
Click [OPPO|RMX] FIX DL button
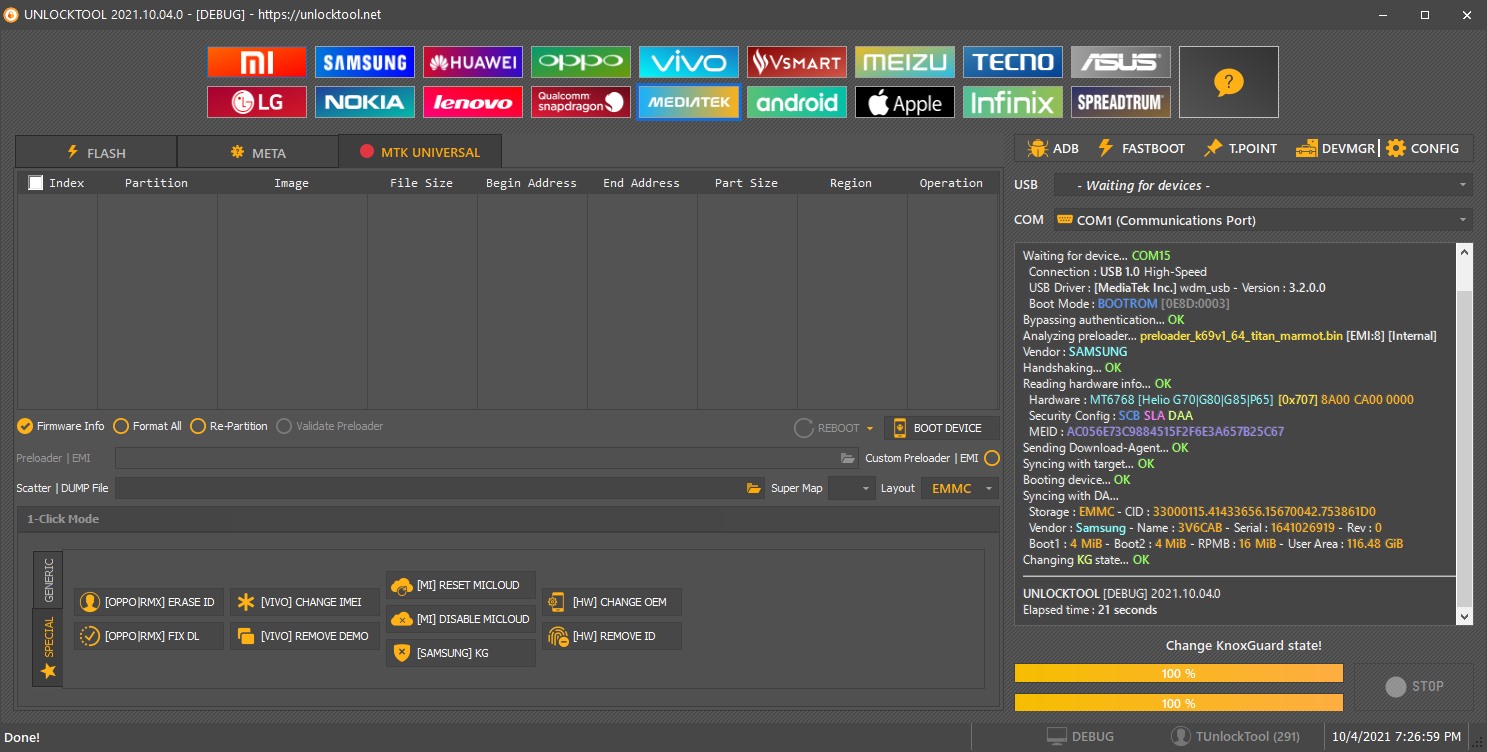coord(149,636)
